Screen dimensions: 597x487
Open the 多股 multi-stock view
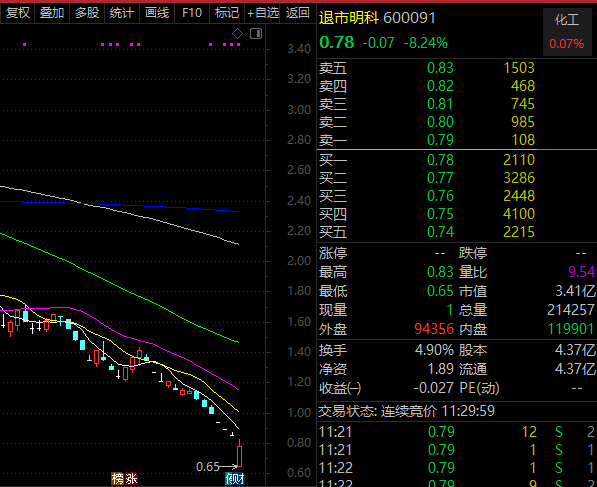pos(87,13)
